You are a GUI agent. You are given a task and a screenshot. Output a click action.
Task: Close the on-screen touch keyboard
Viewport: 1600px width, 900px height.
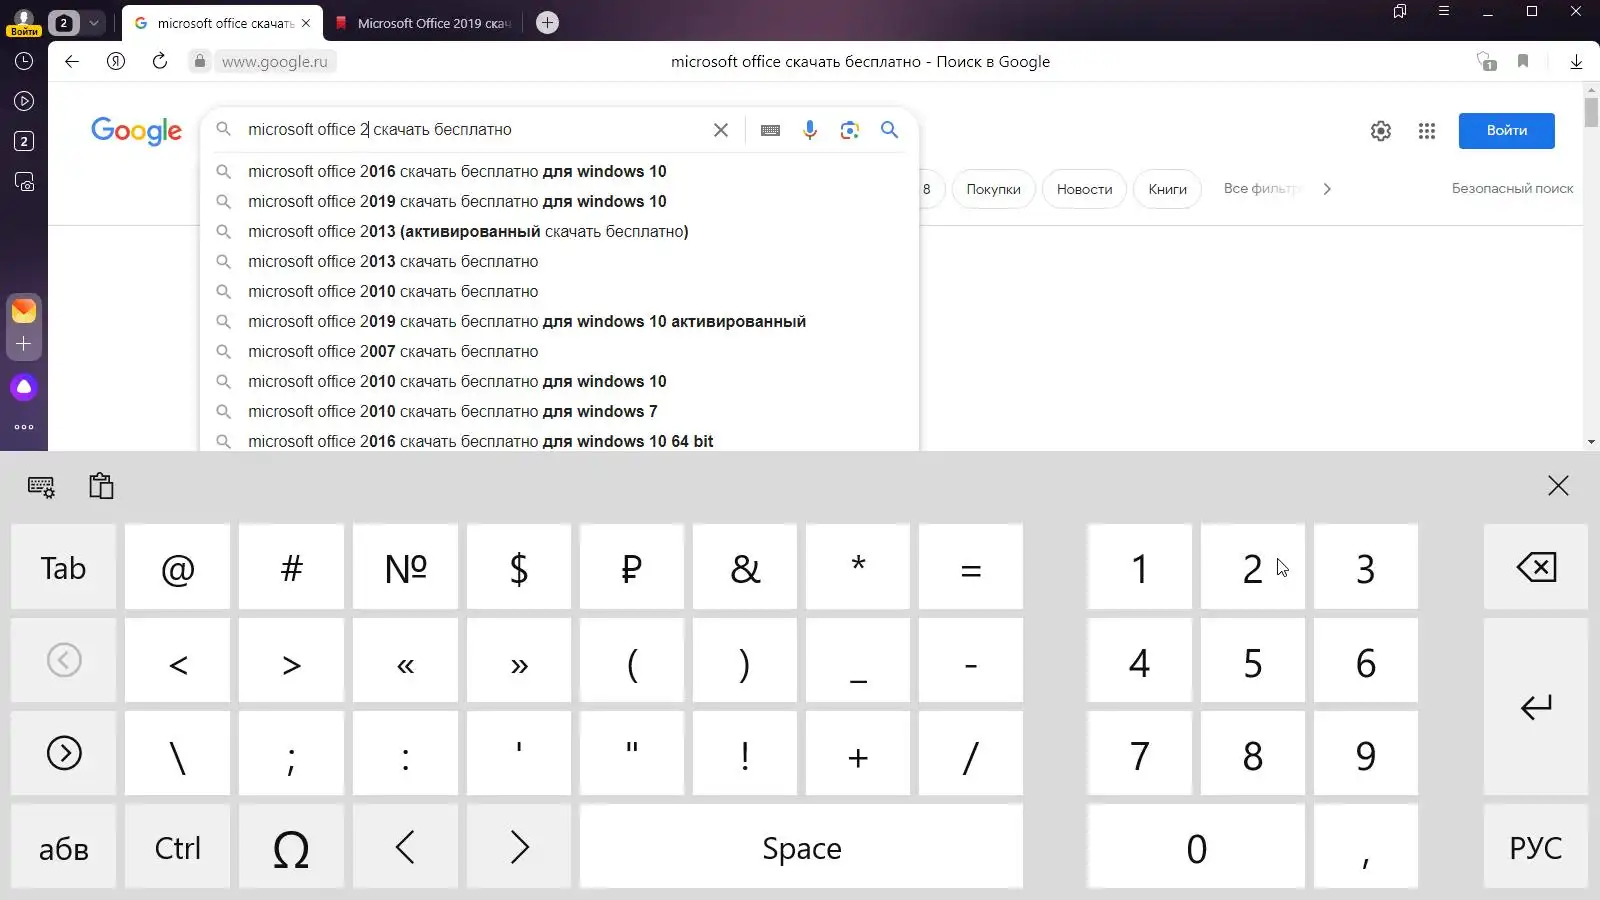coord(1558,486)
